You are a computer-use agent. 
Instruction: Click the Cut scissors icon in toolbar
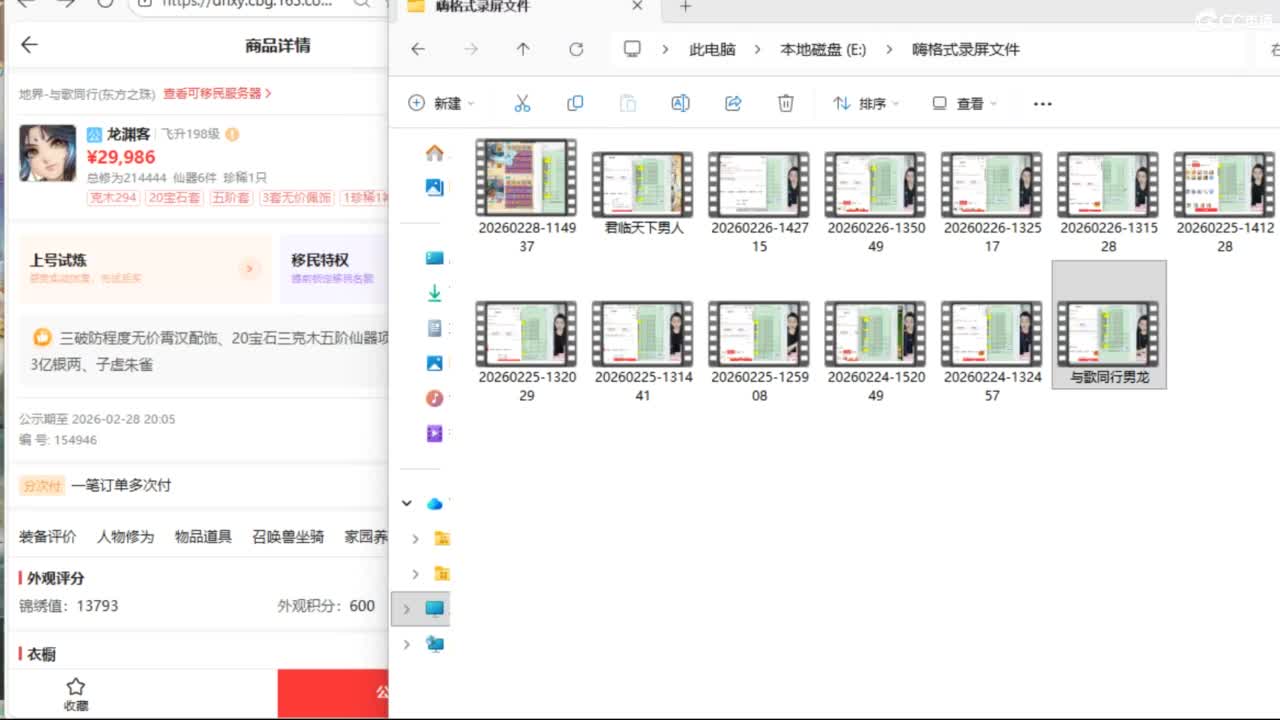click(x=522, y=104)
